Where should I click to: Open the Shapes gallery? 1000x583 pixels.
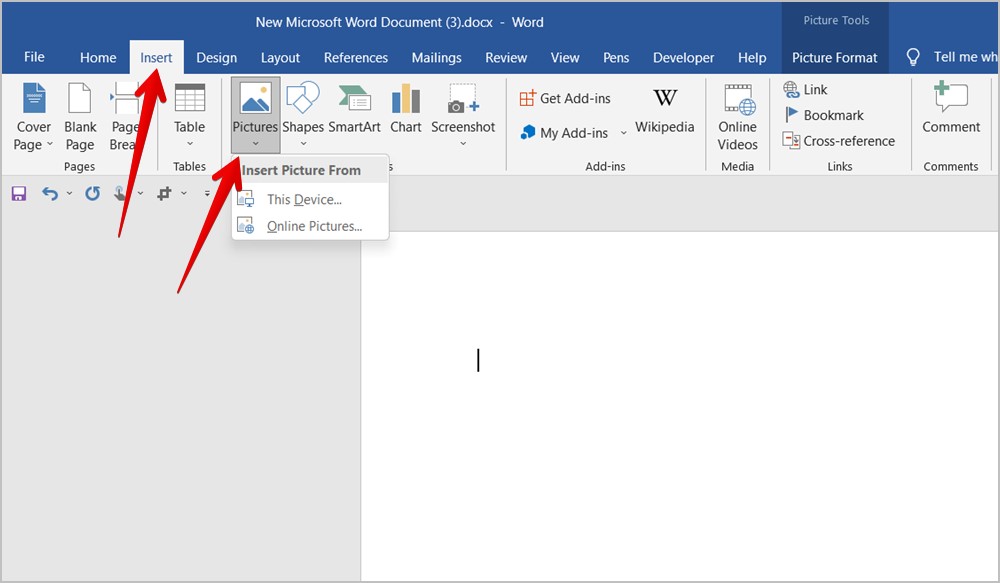(x=303, y=112)
